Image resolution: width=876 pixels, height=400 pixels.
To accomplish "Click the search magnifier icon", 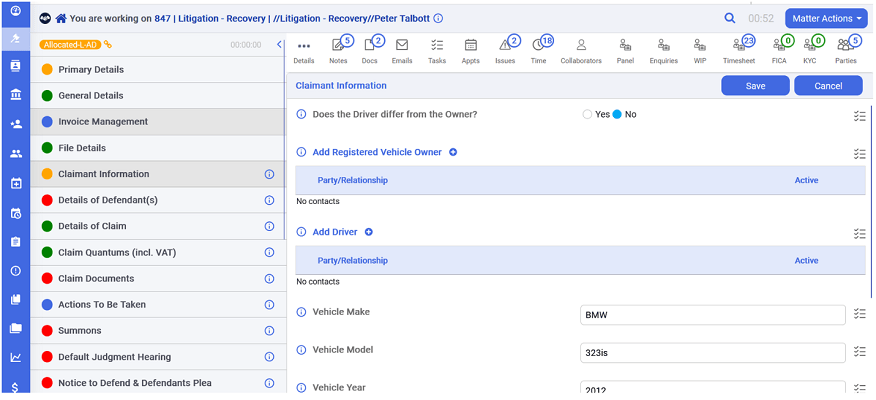I will [x=729, y=18].
